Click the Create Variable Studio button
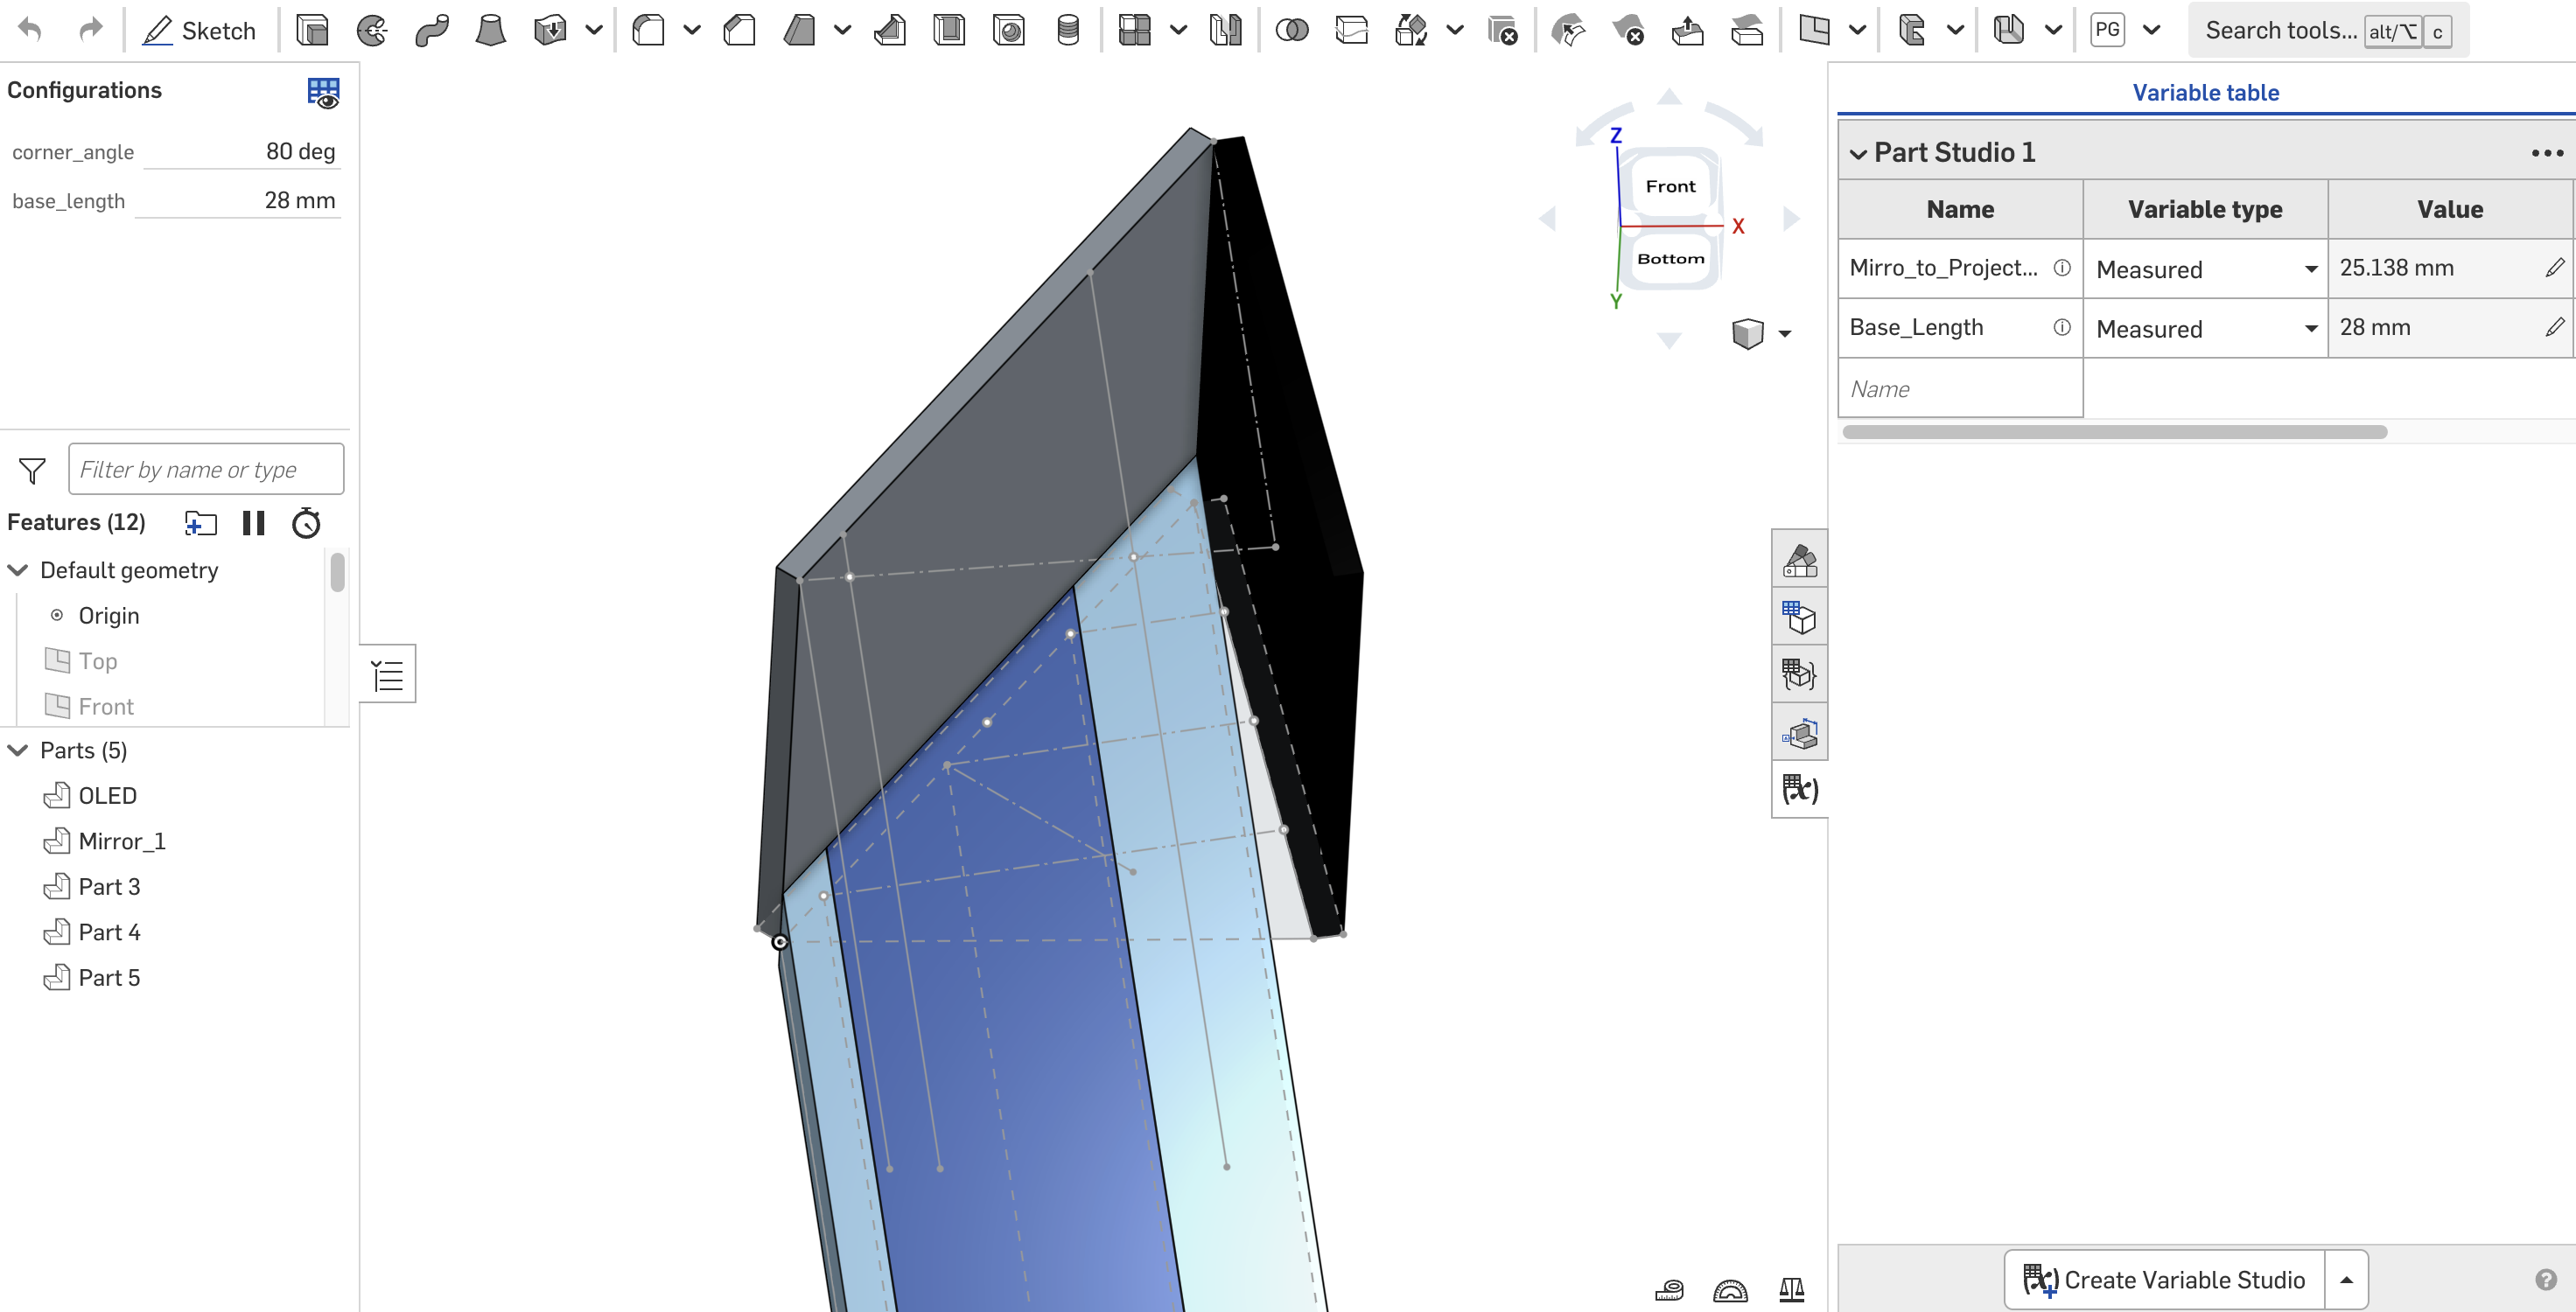Viewport: 2576px width, 1312px height. (2165, 1280)
